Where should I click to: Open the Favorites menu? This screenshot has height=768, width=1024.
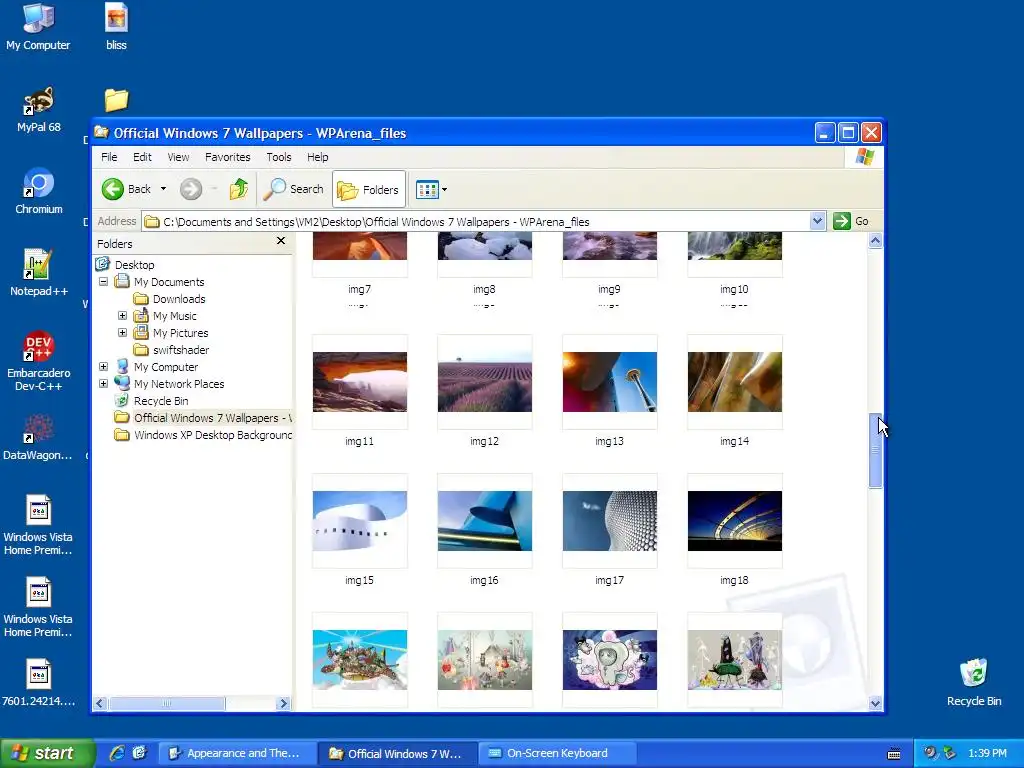click(228, 157)
